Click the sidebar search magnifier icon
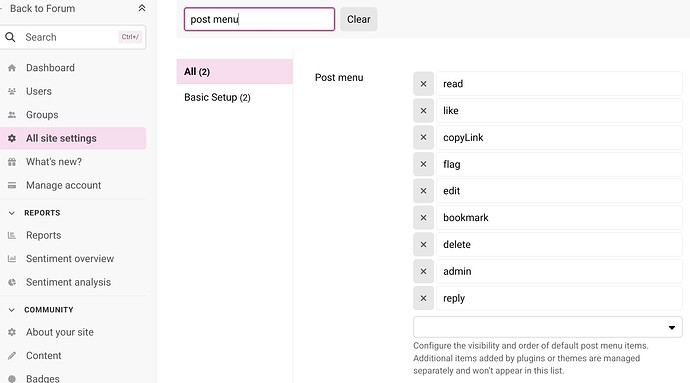The width and height of the screenshot is (690, 383). [x=10, y=37]
